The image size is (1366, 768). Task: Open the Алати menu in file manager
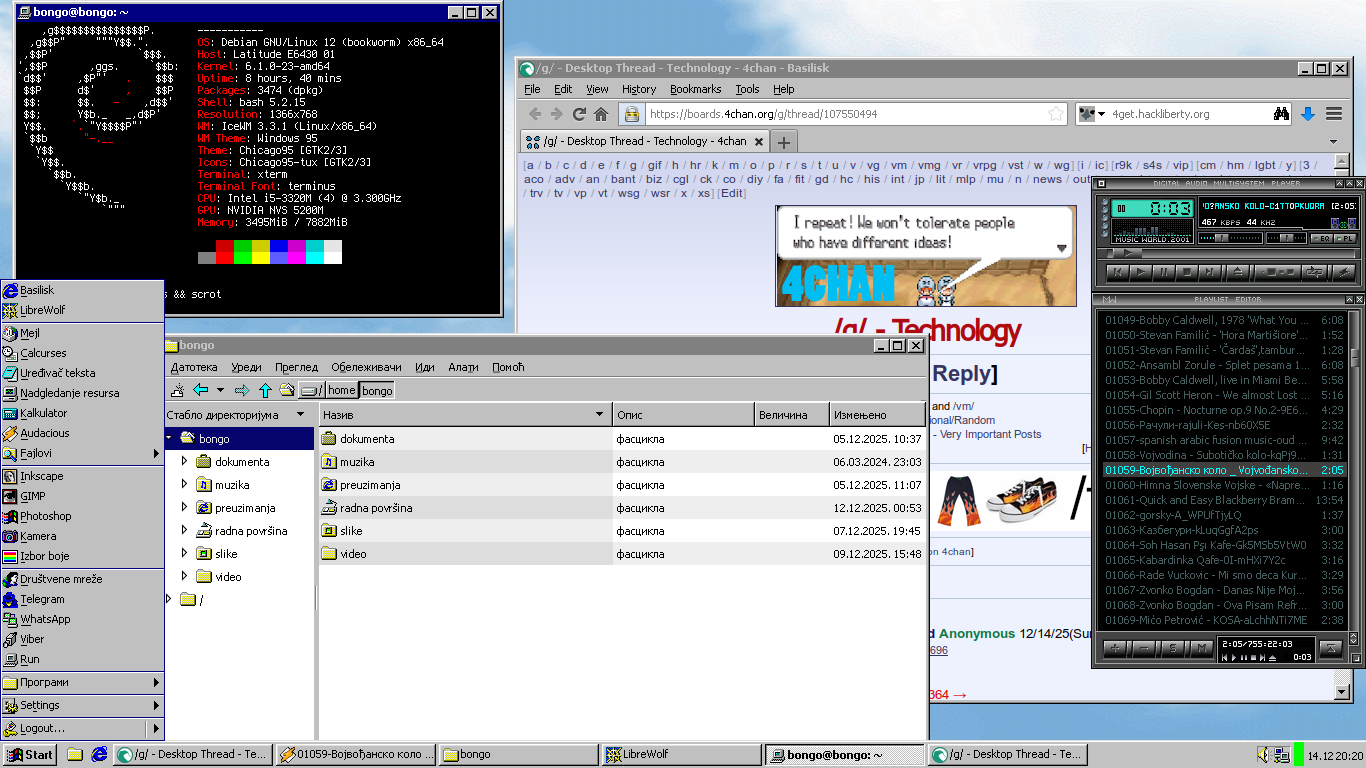[x=463, y=367]
